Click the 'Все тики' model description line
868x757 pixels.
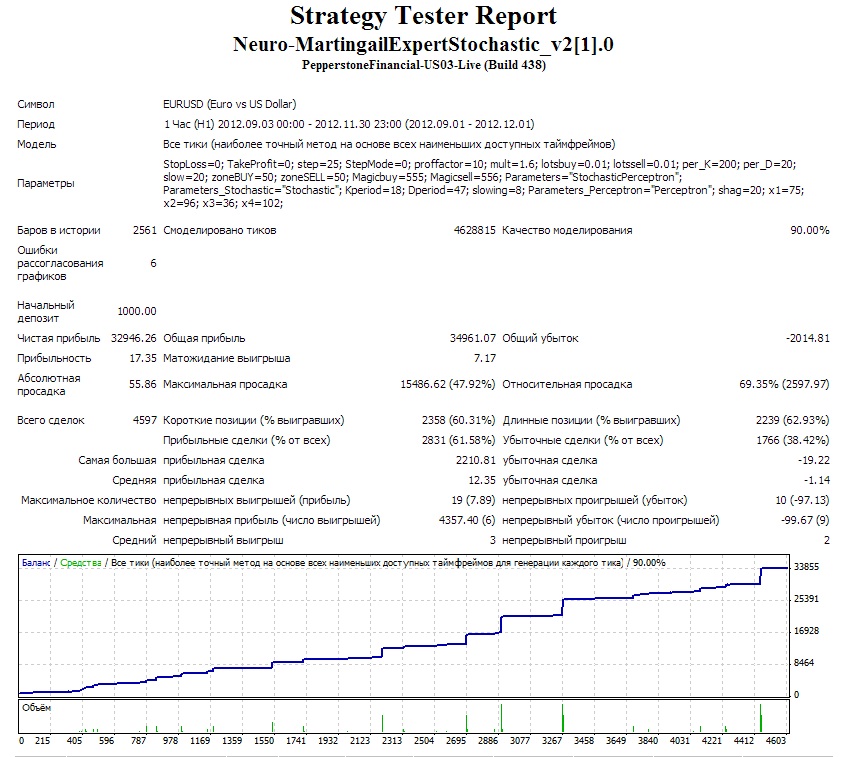point(389,144)
